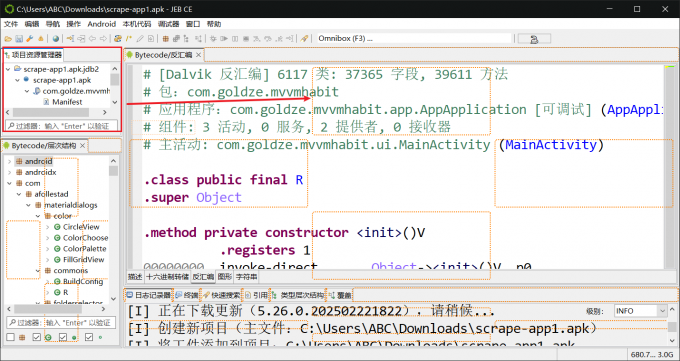Select the 日志记录器 tab
680x361 pixels.
[148, 295]
